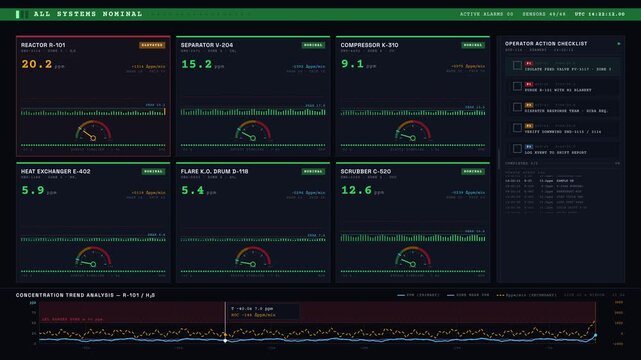This screenshot has height=360, width=641.
Task: Select the 15.2 ppm reading
Action: (x=202, y=64)
